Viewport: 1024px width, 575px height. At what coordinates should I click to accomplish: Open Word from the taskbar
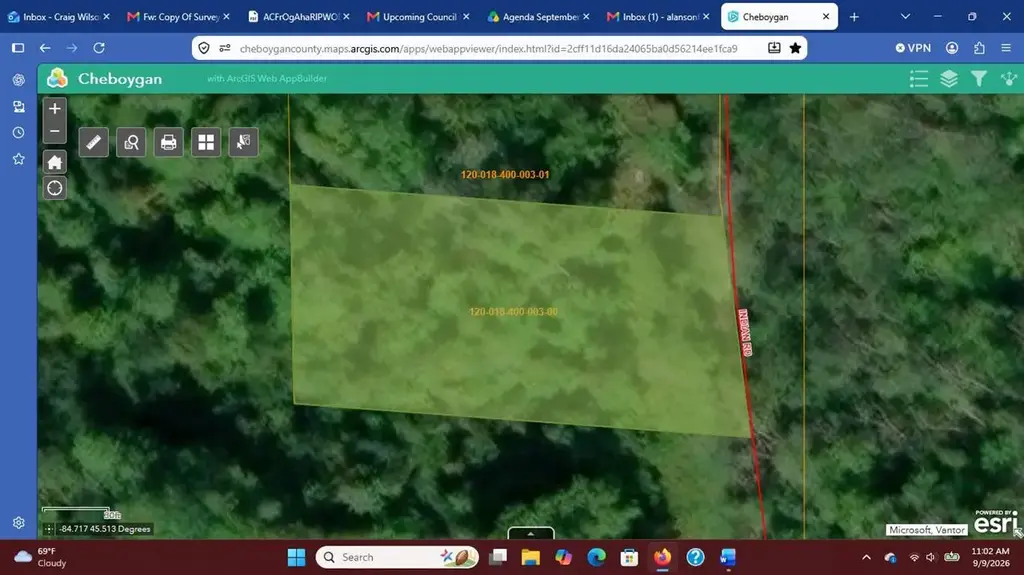728,557
